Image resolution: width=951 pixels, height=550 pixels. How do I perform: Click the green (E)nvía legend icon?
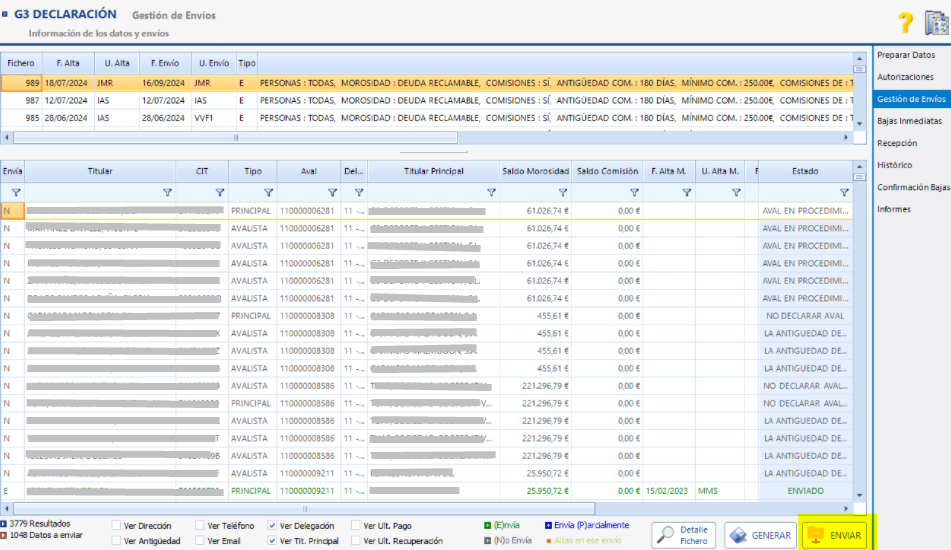(486, 525)
